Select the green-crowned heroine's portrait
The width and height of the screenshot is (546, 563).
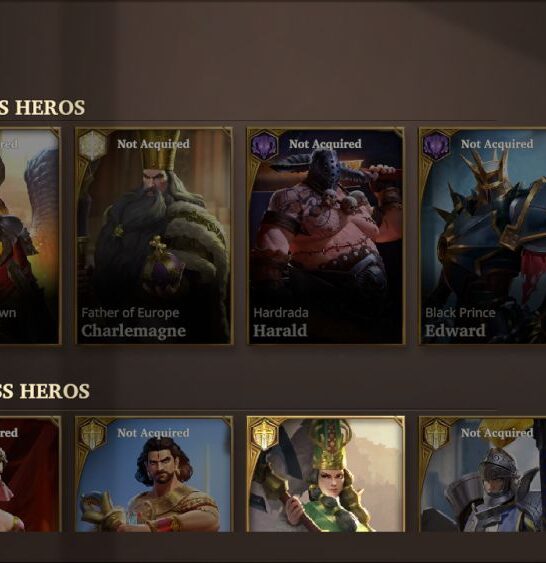tap(326, 474)
